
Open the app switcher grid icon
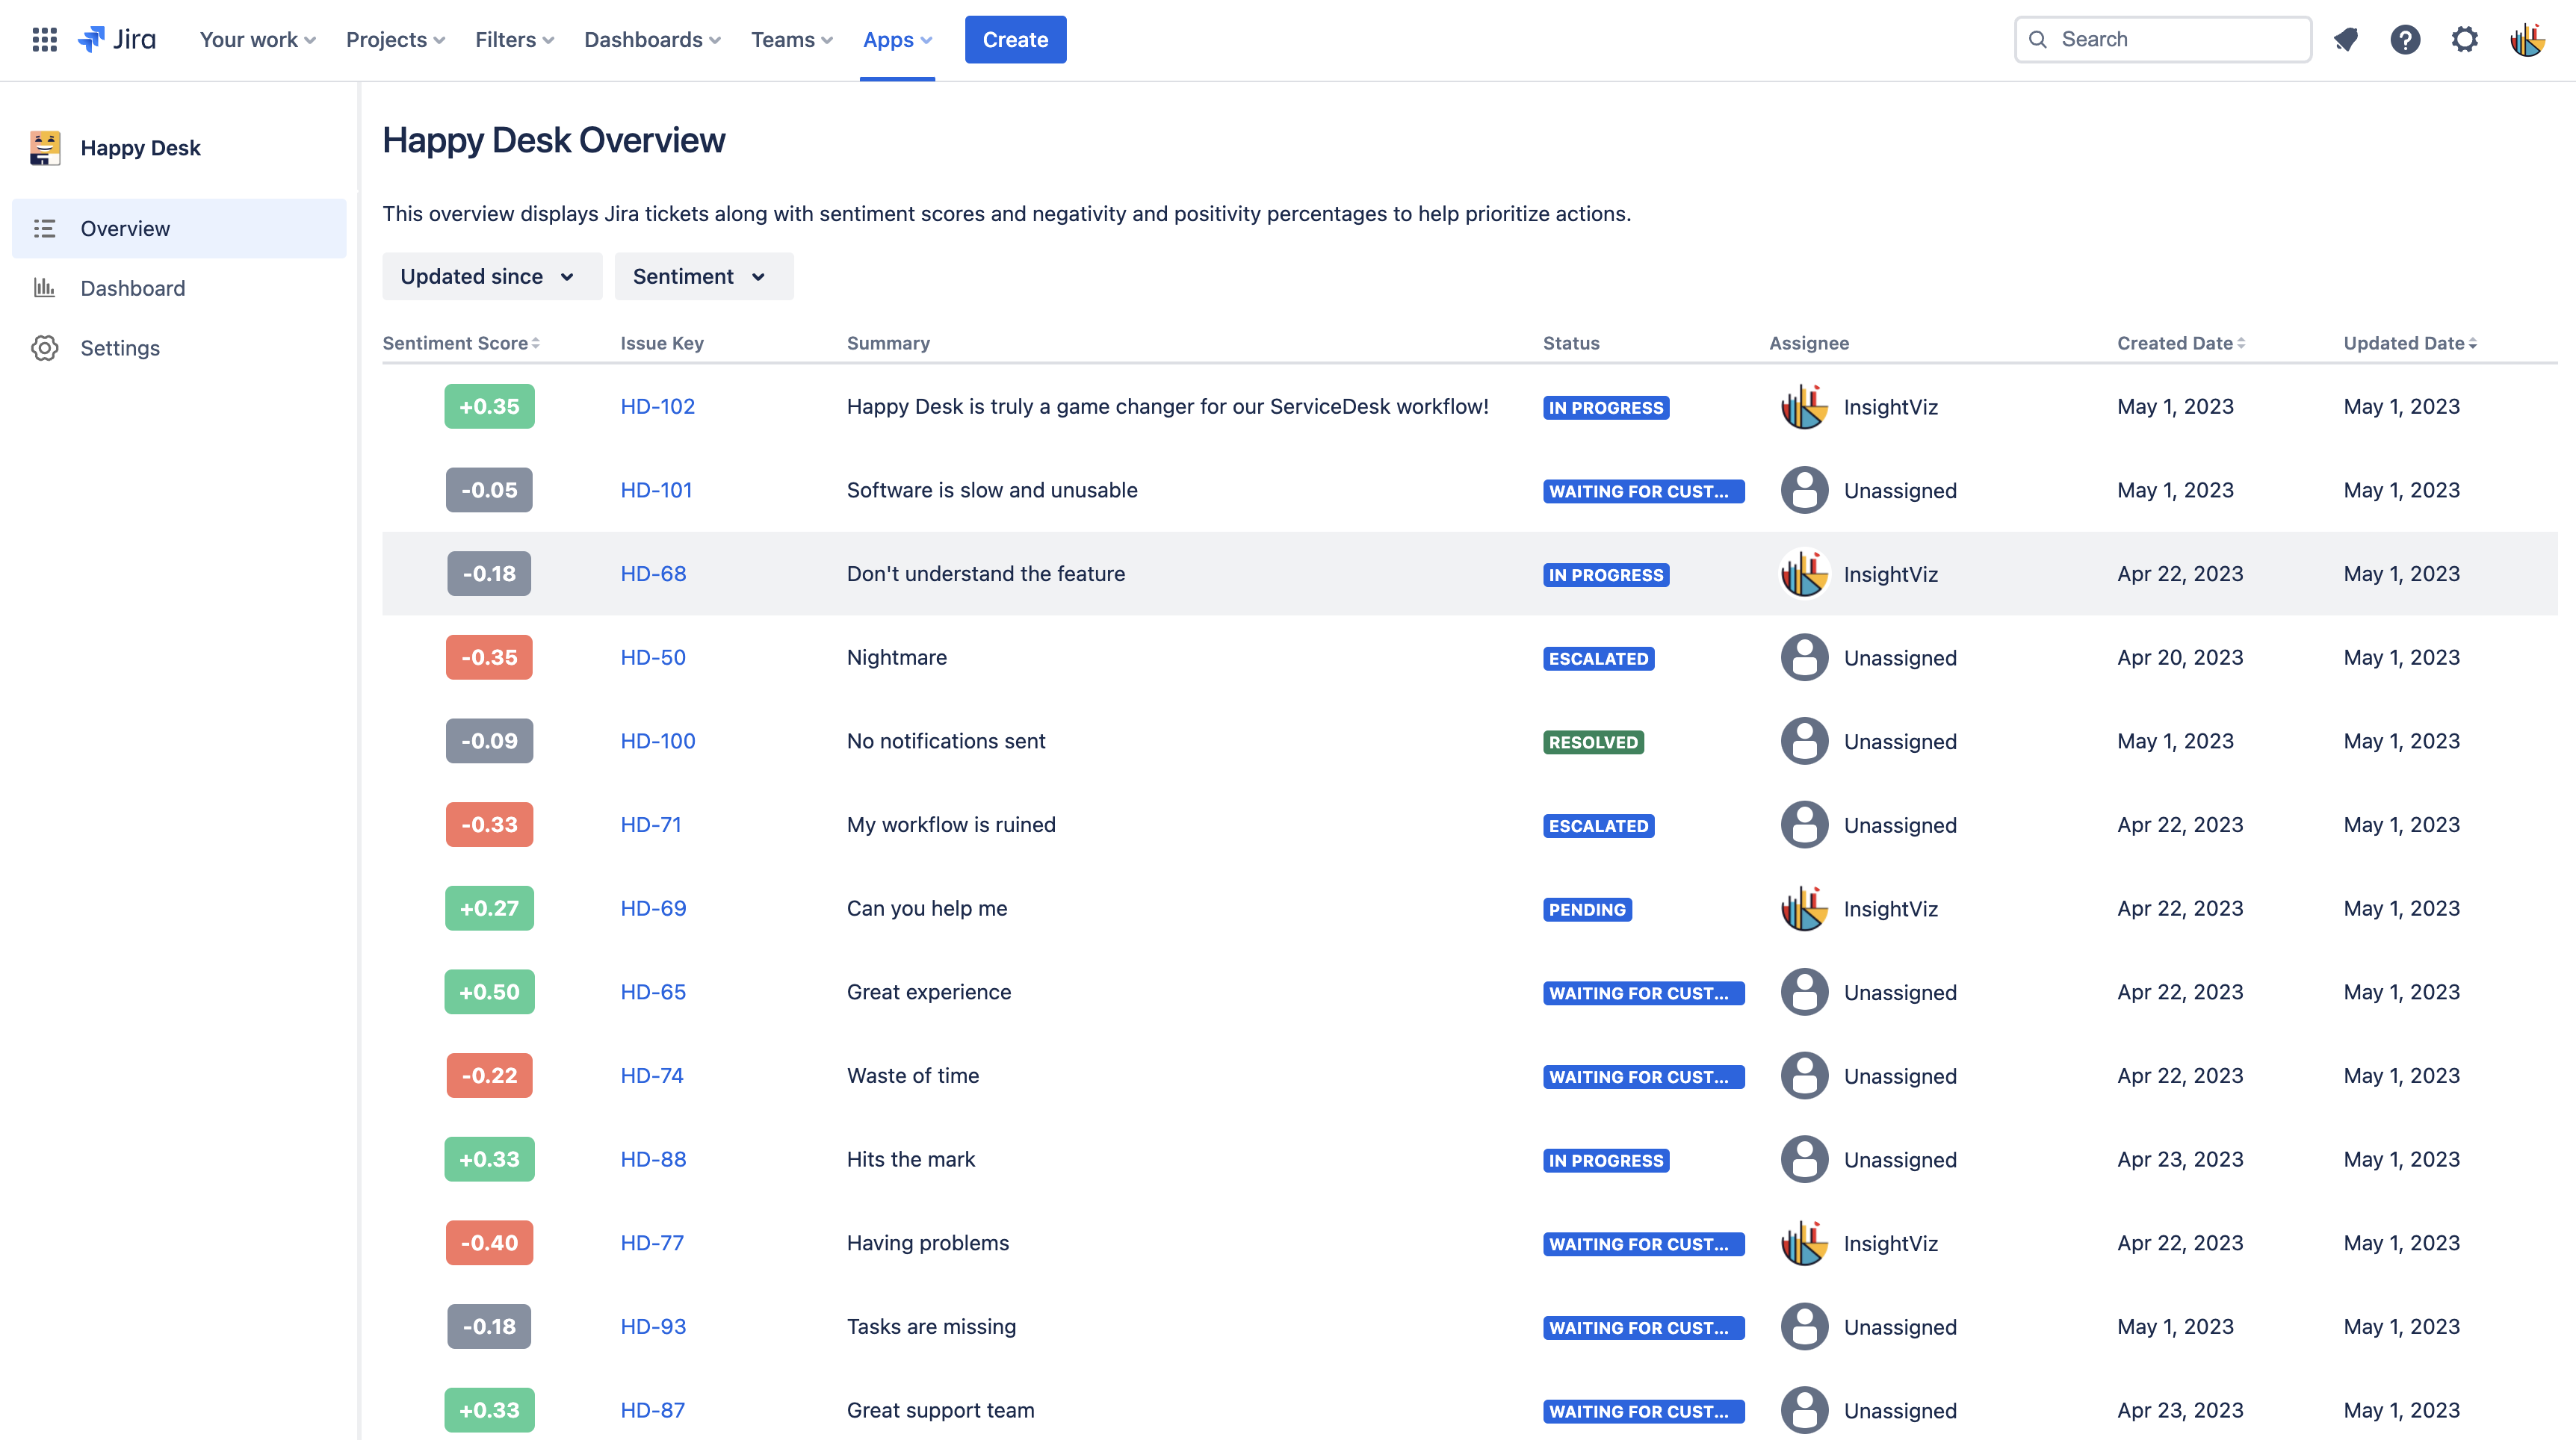click(x=44, y=40)
